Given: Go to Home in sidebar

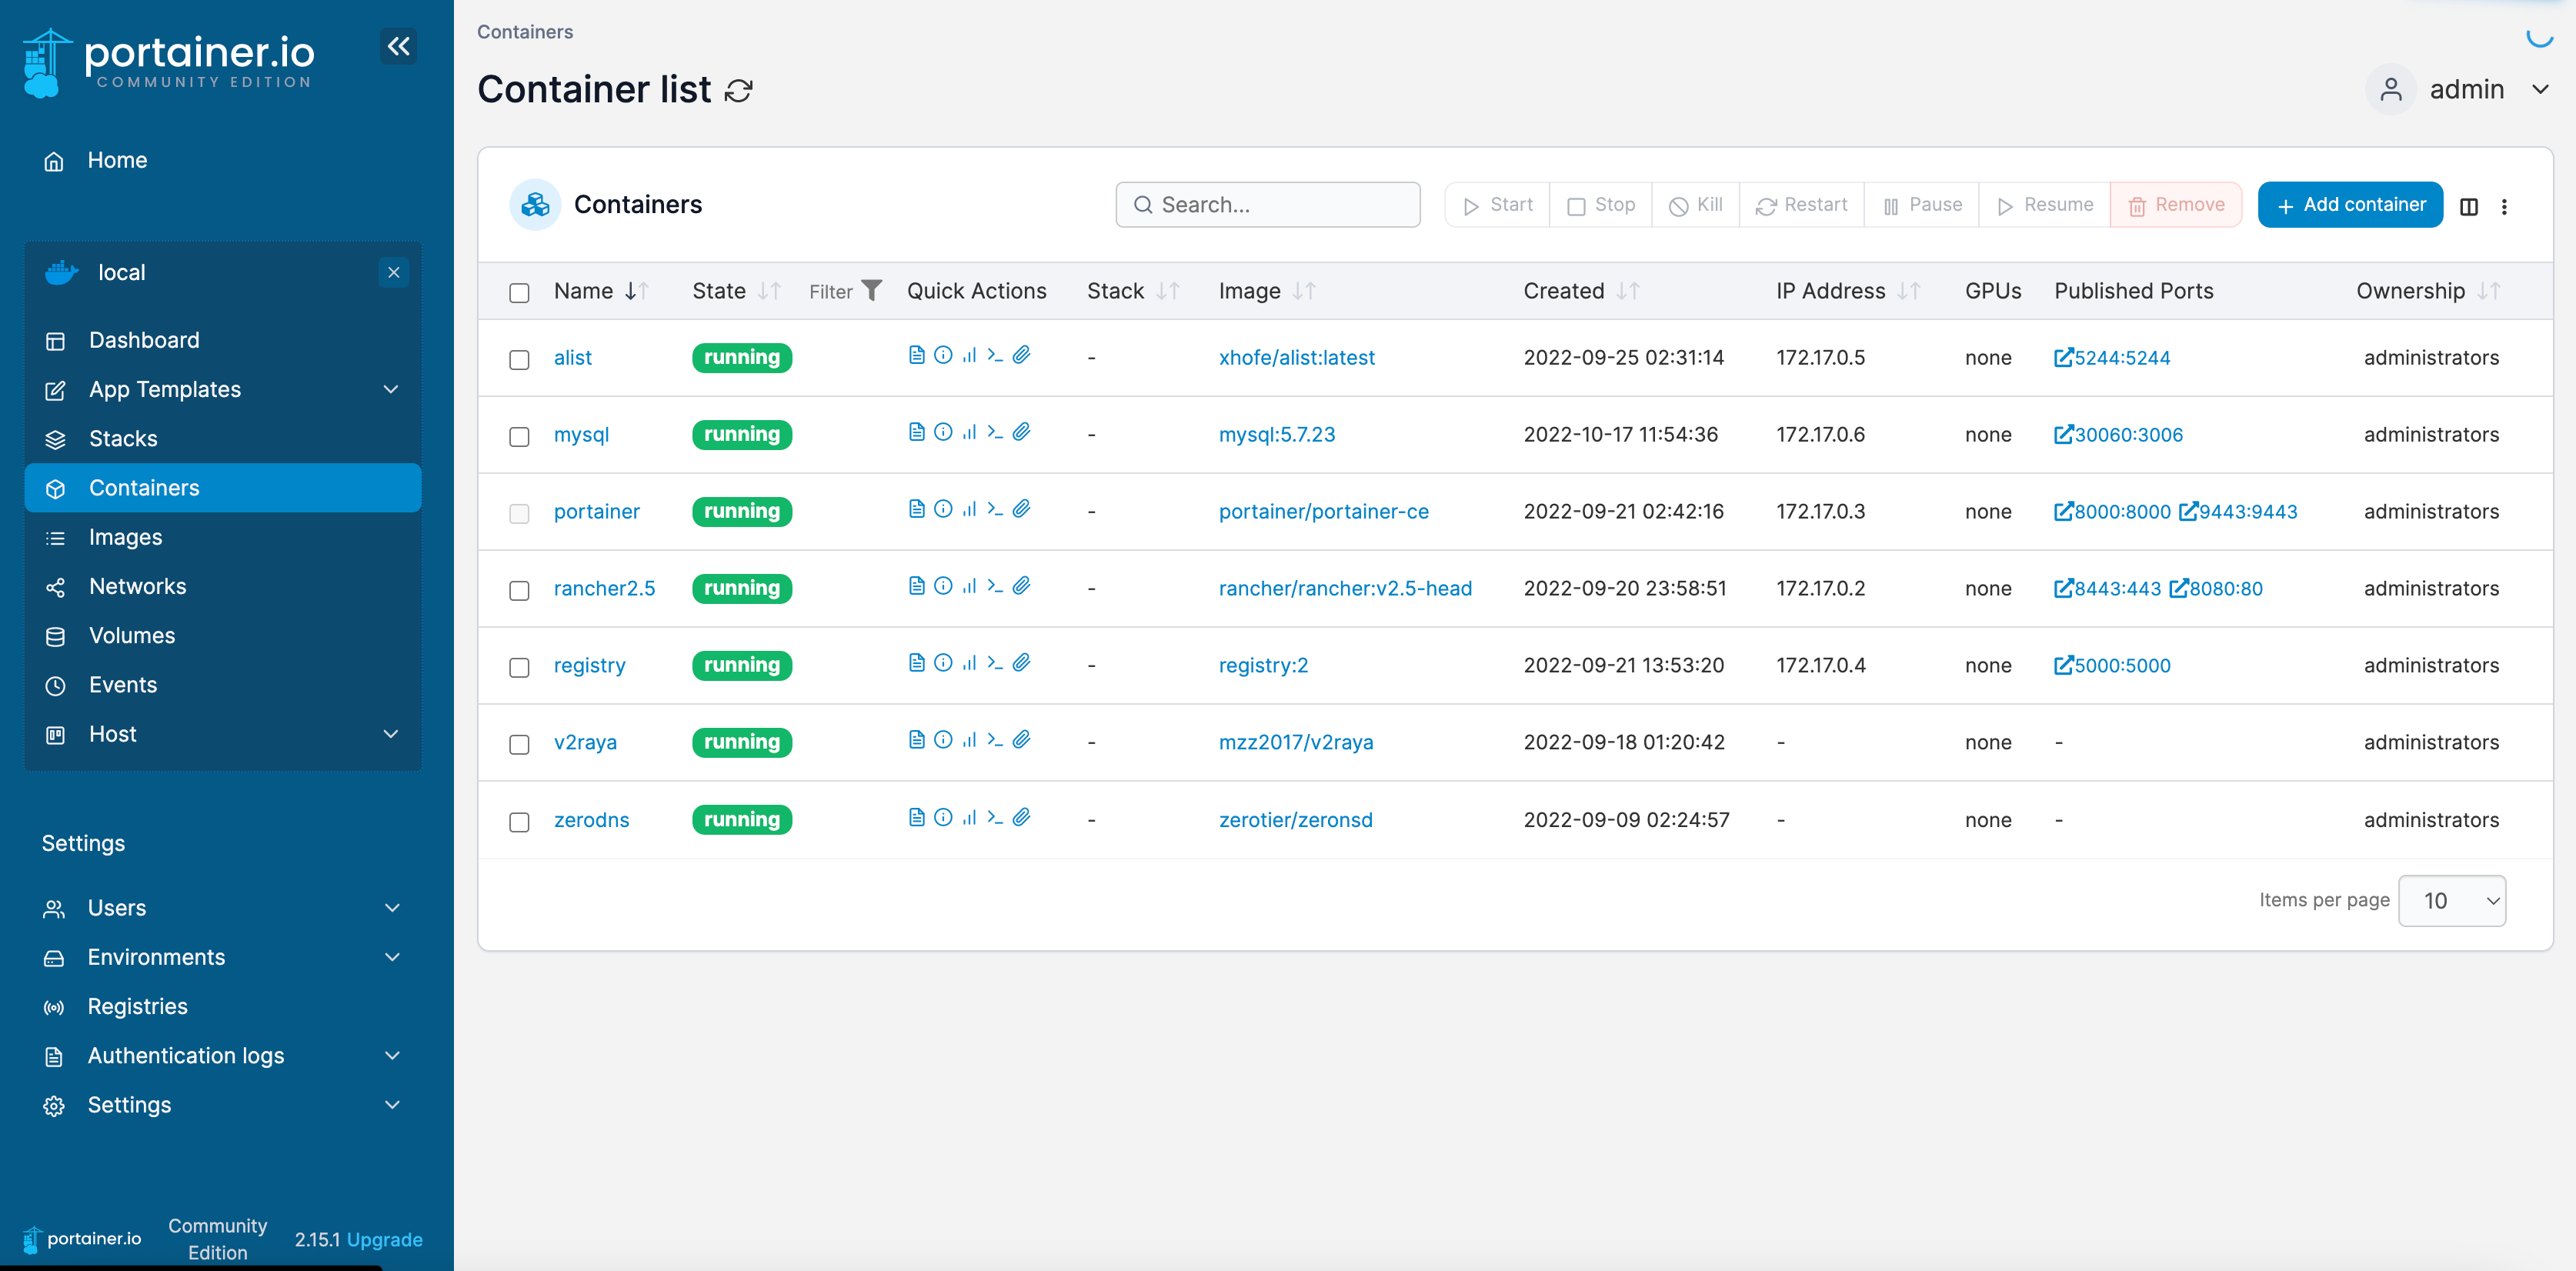Looking at the screenshot, I should pos(117,160).
